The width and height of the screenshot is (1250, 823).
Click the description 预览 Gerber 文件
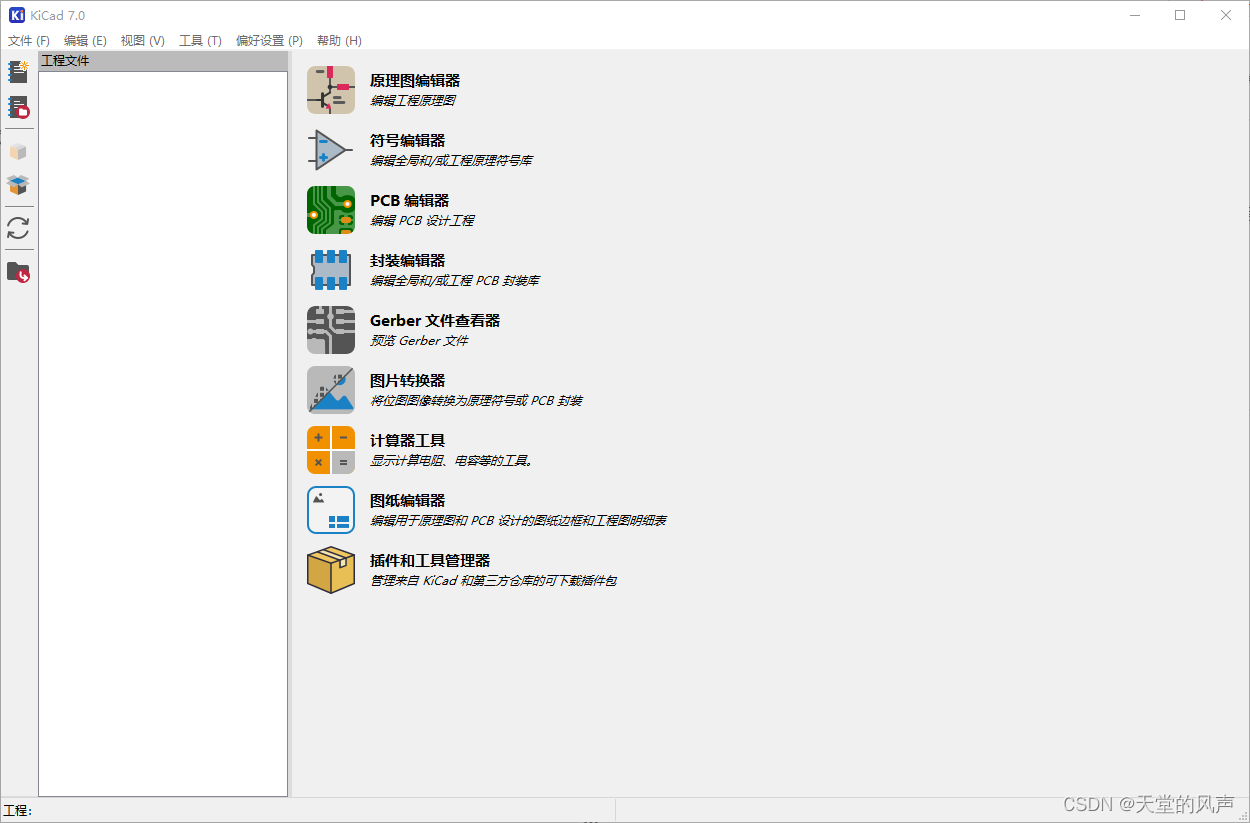click(x=419, y=341)
